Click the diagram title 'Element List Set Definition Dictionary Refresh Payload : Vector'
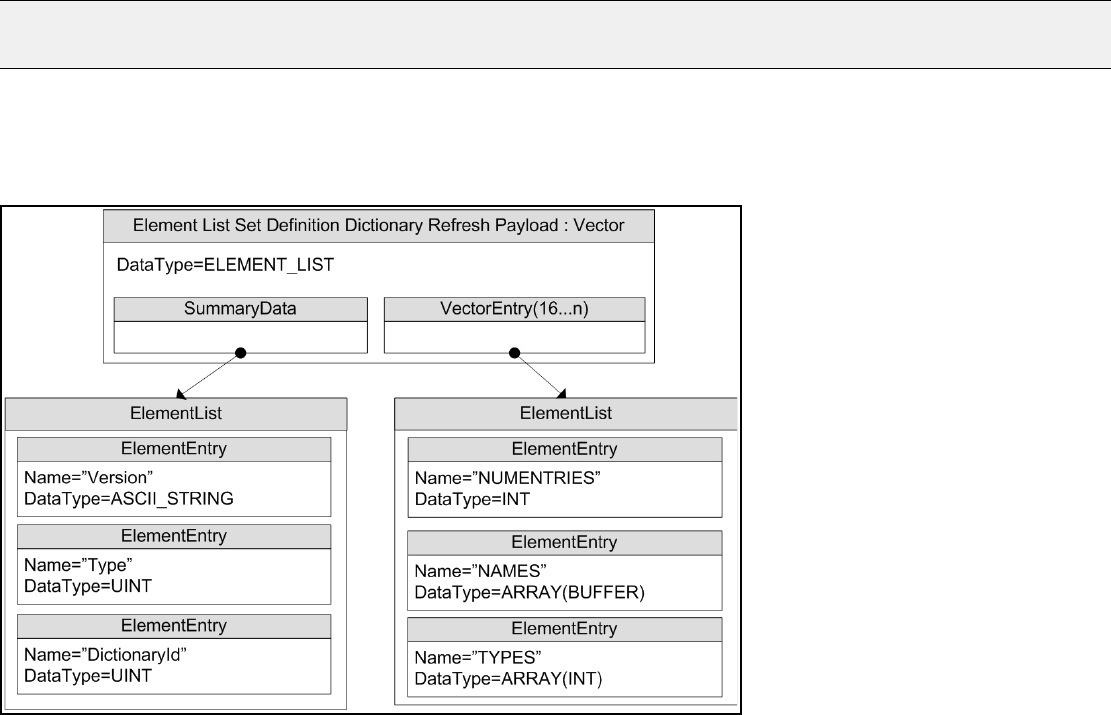 click(378, 225)
